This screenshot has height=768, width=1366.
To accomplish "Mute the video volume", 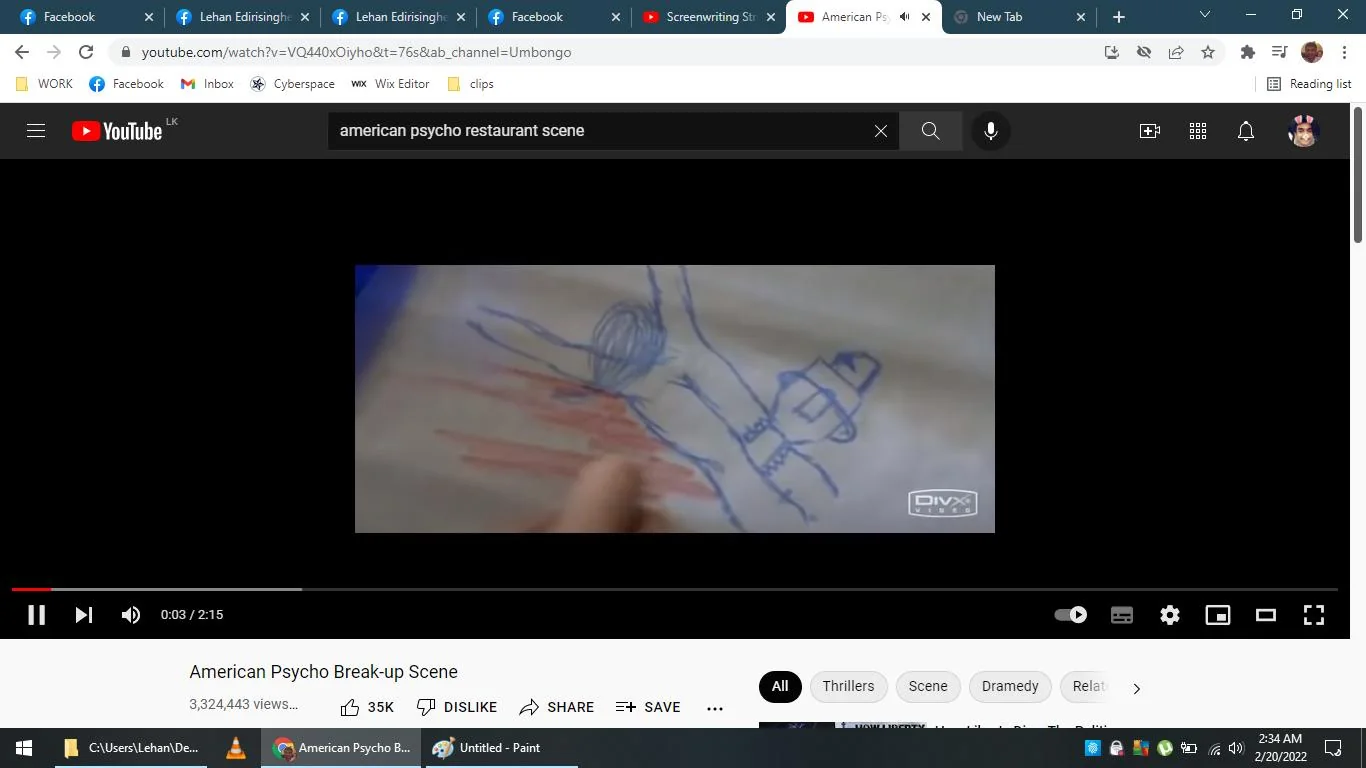I will coord(131,615).
